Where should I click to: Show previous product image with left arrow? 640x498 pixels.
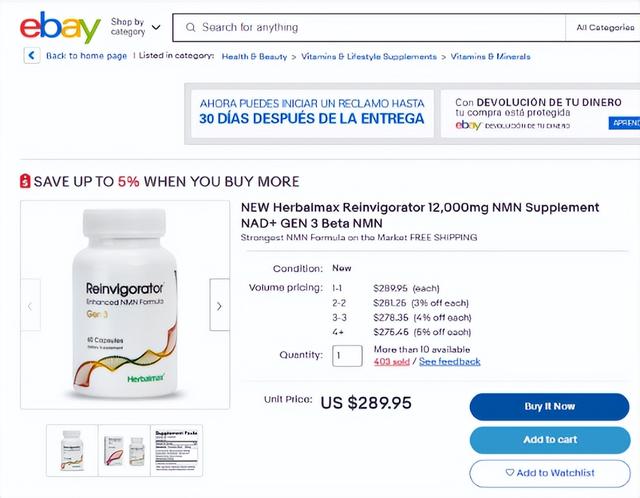point(30,305)
